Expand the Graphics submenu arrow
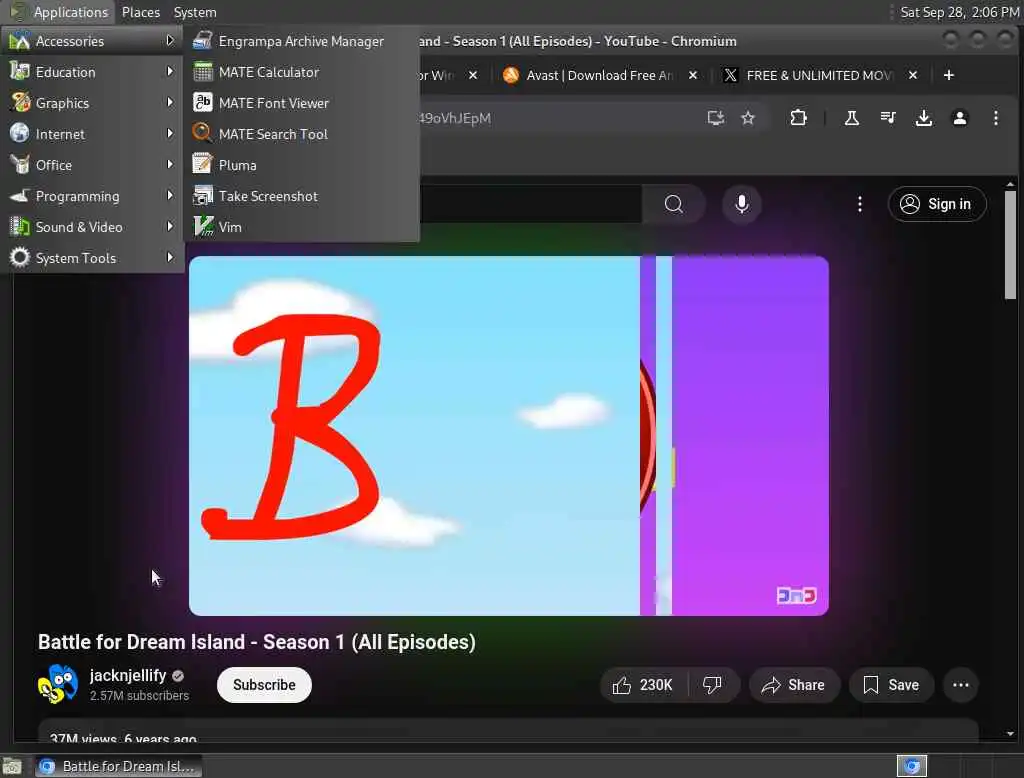The height and width of the screenshot is (778, 1024). coord(170,103)
